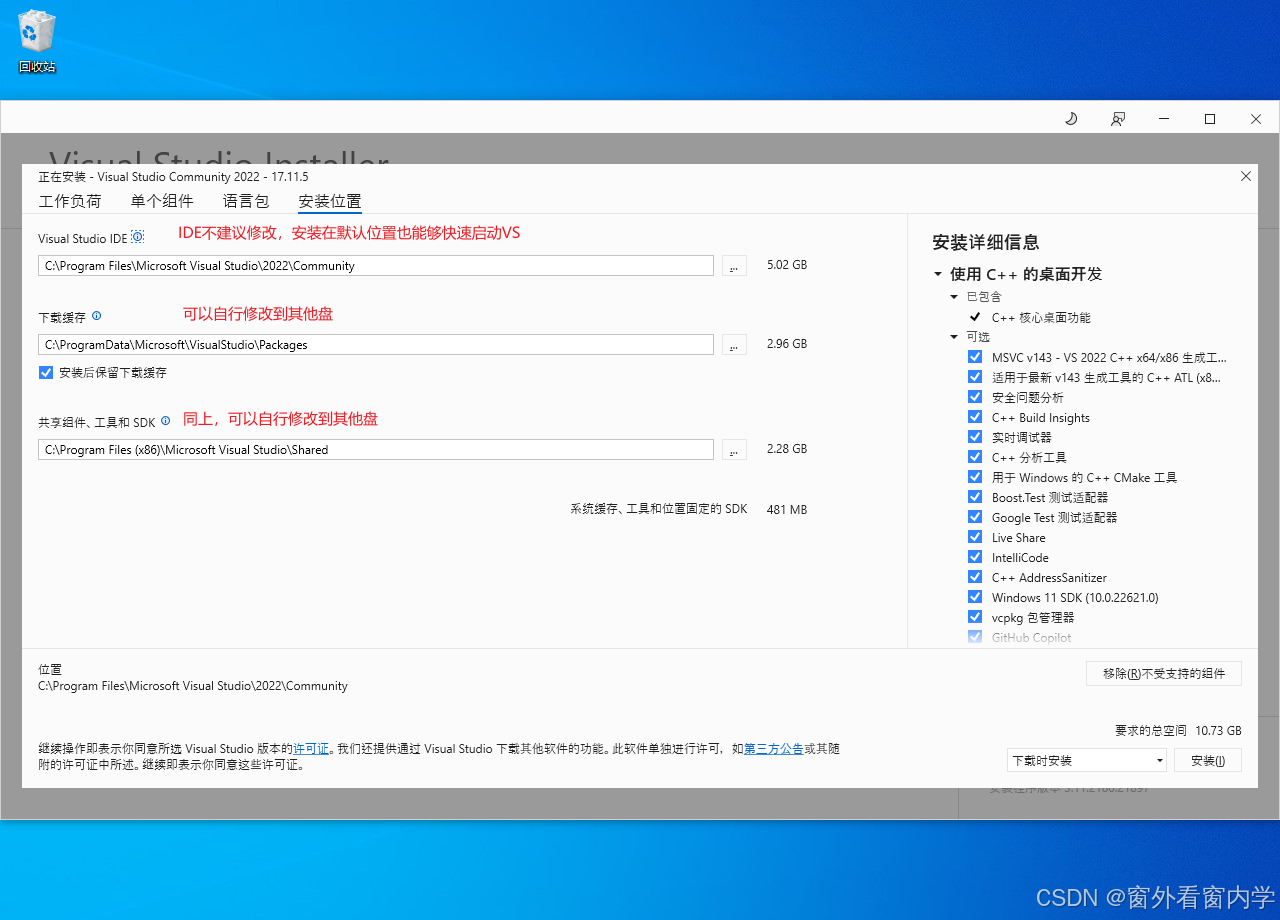The height and width of the screenshot is (920, 1280).
Task: Click the download cache path field
Action: coord(376,344)
